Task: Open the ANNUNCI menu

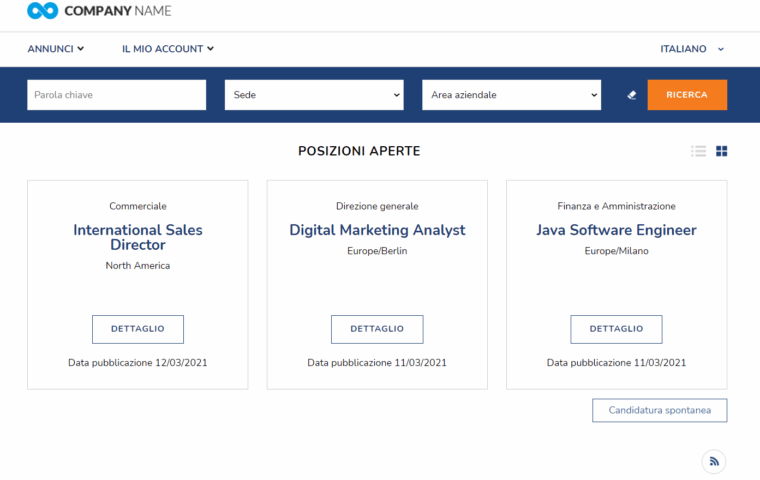Action: pyautogui.click(x=56, y=49)
